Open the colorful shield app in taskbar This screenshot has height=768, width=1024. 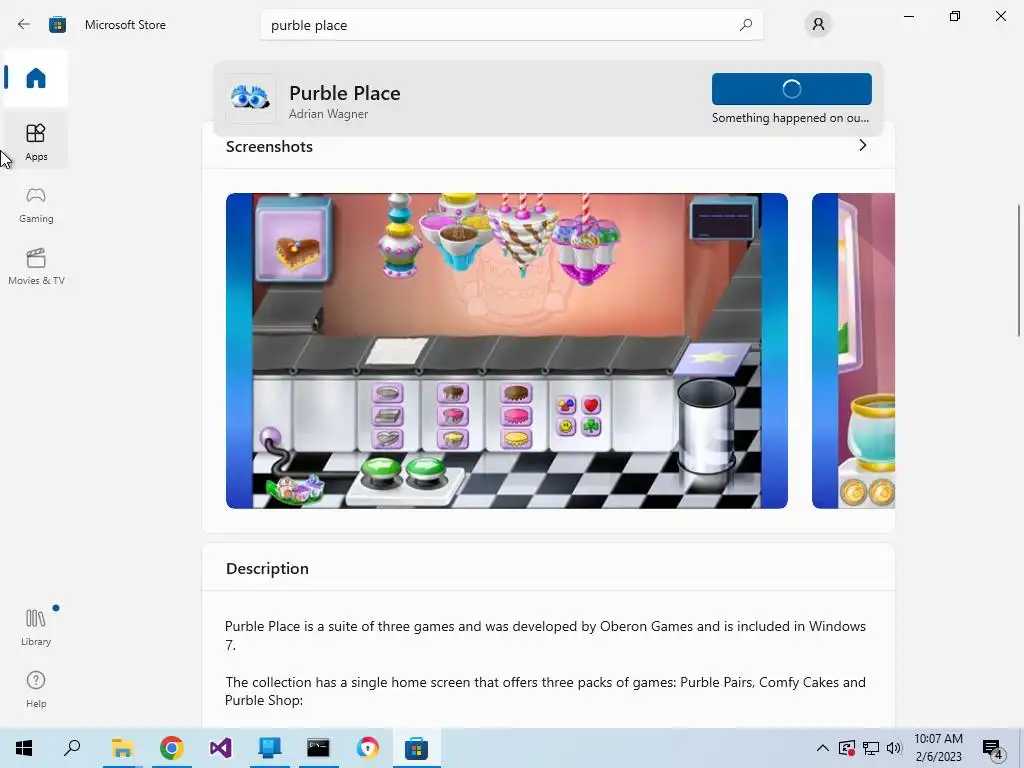pos(367,748)
